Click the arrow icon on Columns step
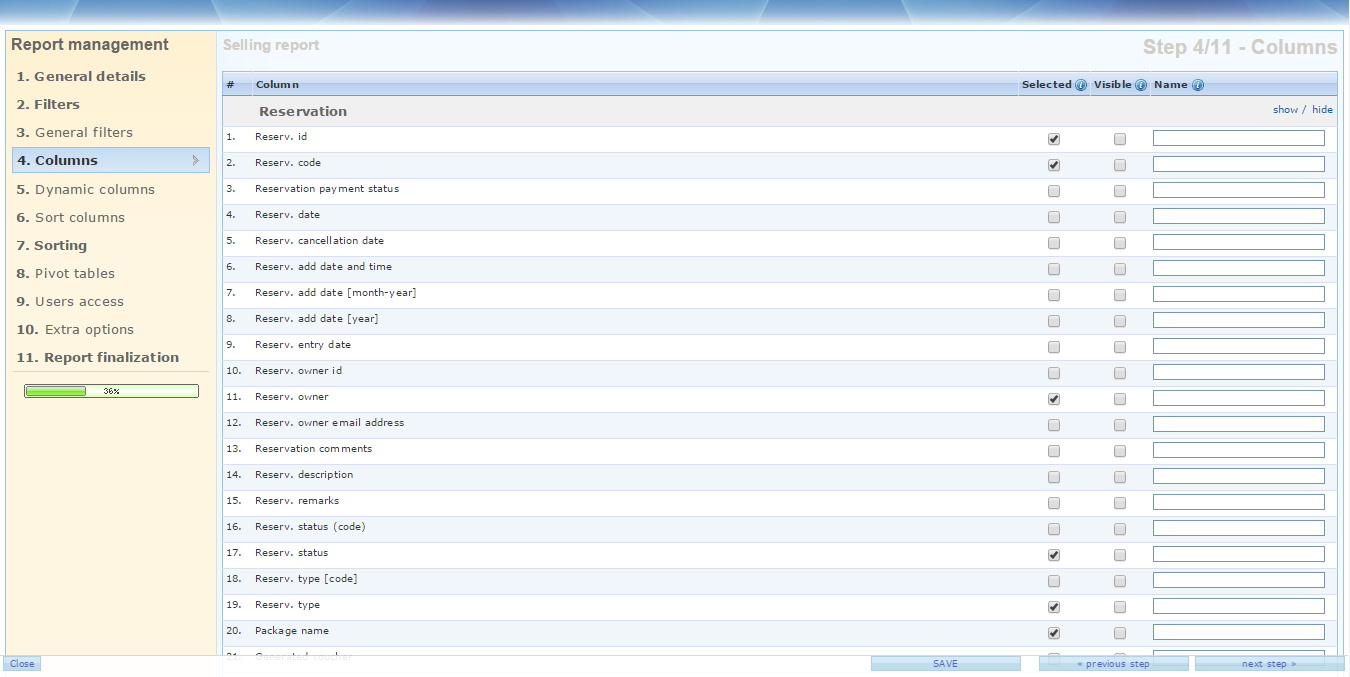1350x677 pixels. pos(195,160)
